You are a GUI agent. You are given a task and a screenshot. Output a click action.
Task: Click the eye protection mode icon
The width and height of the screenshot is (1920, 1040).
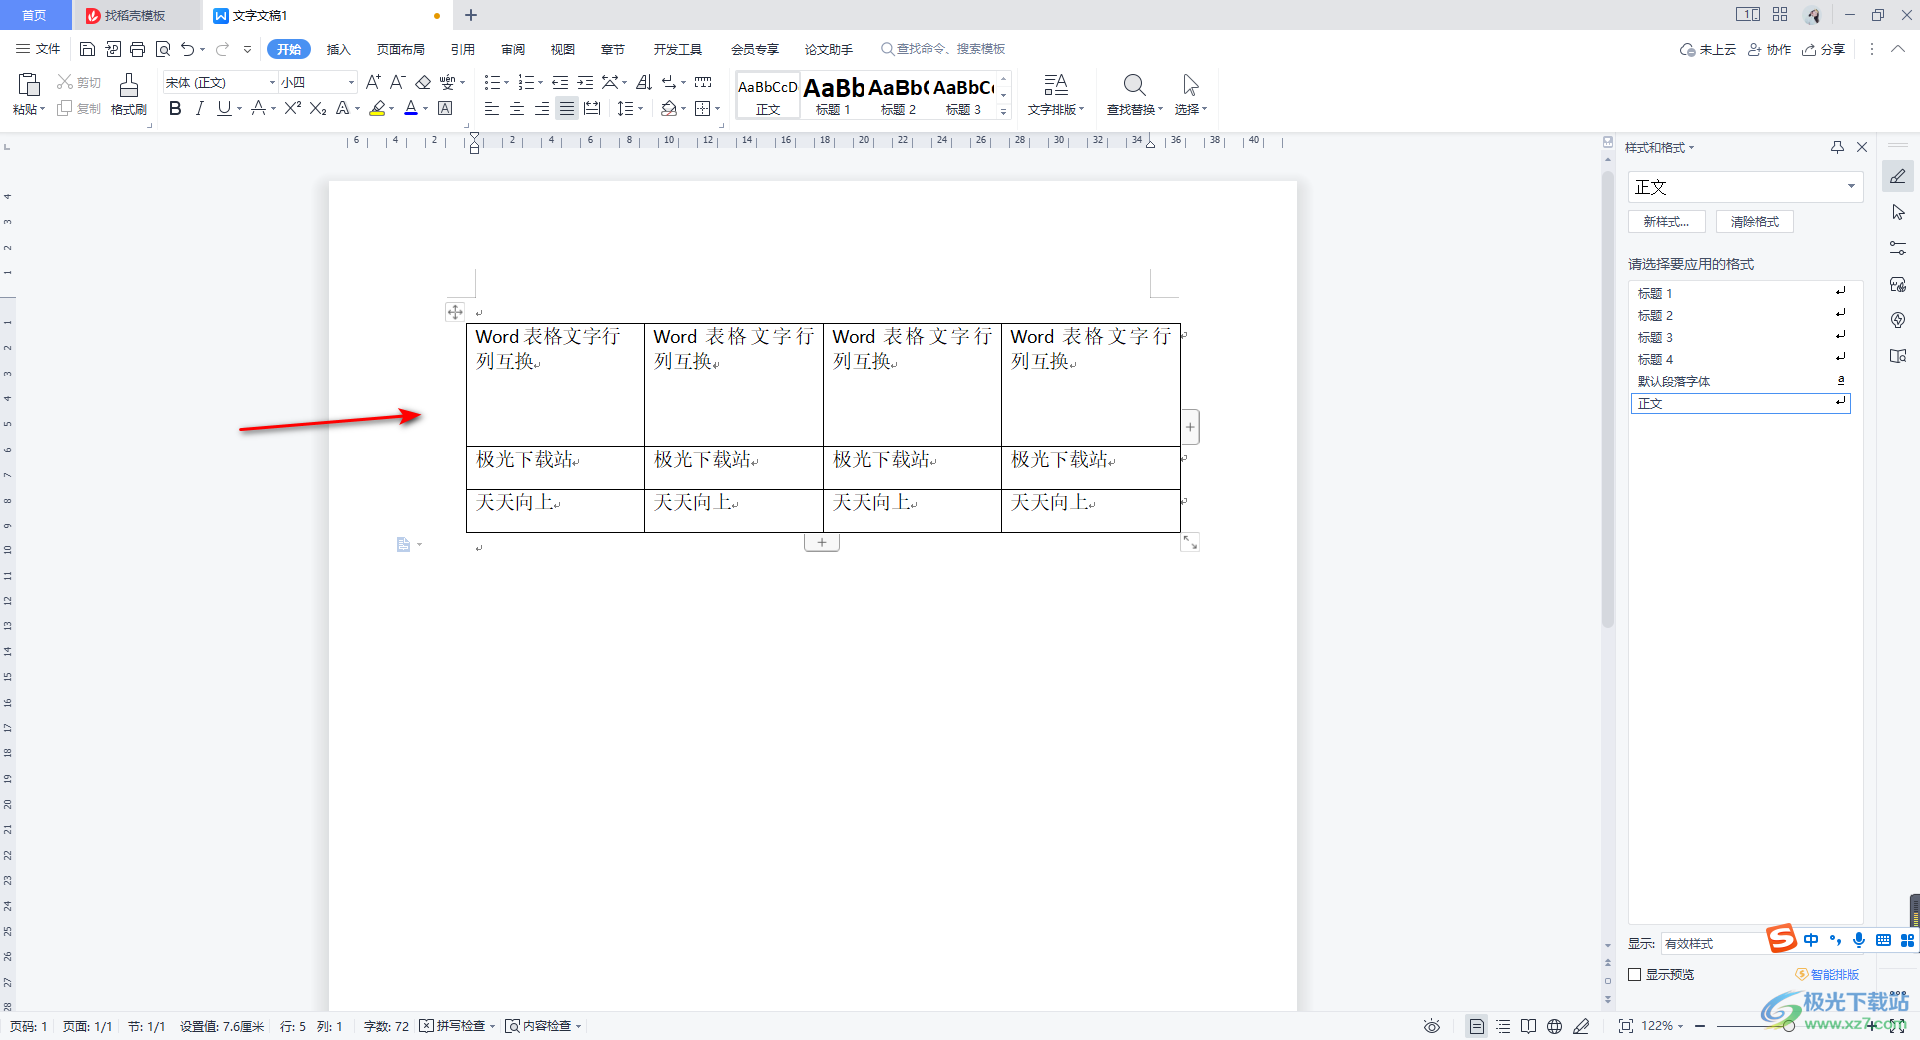[x=1432, y=1026]
